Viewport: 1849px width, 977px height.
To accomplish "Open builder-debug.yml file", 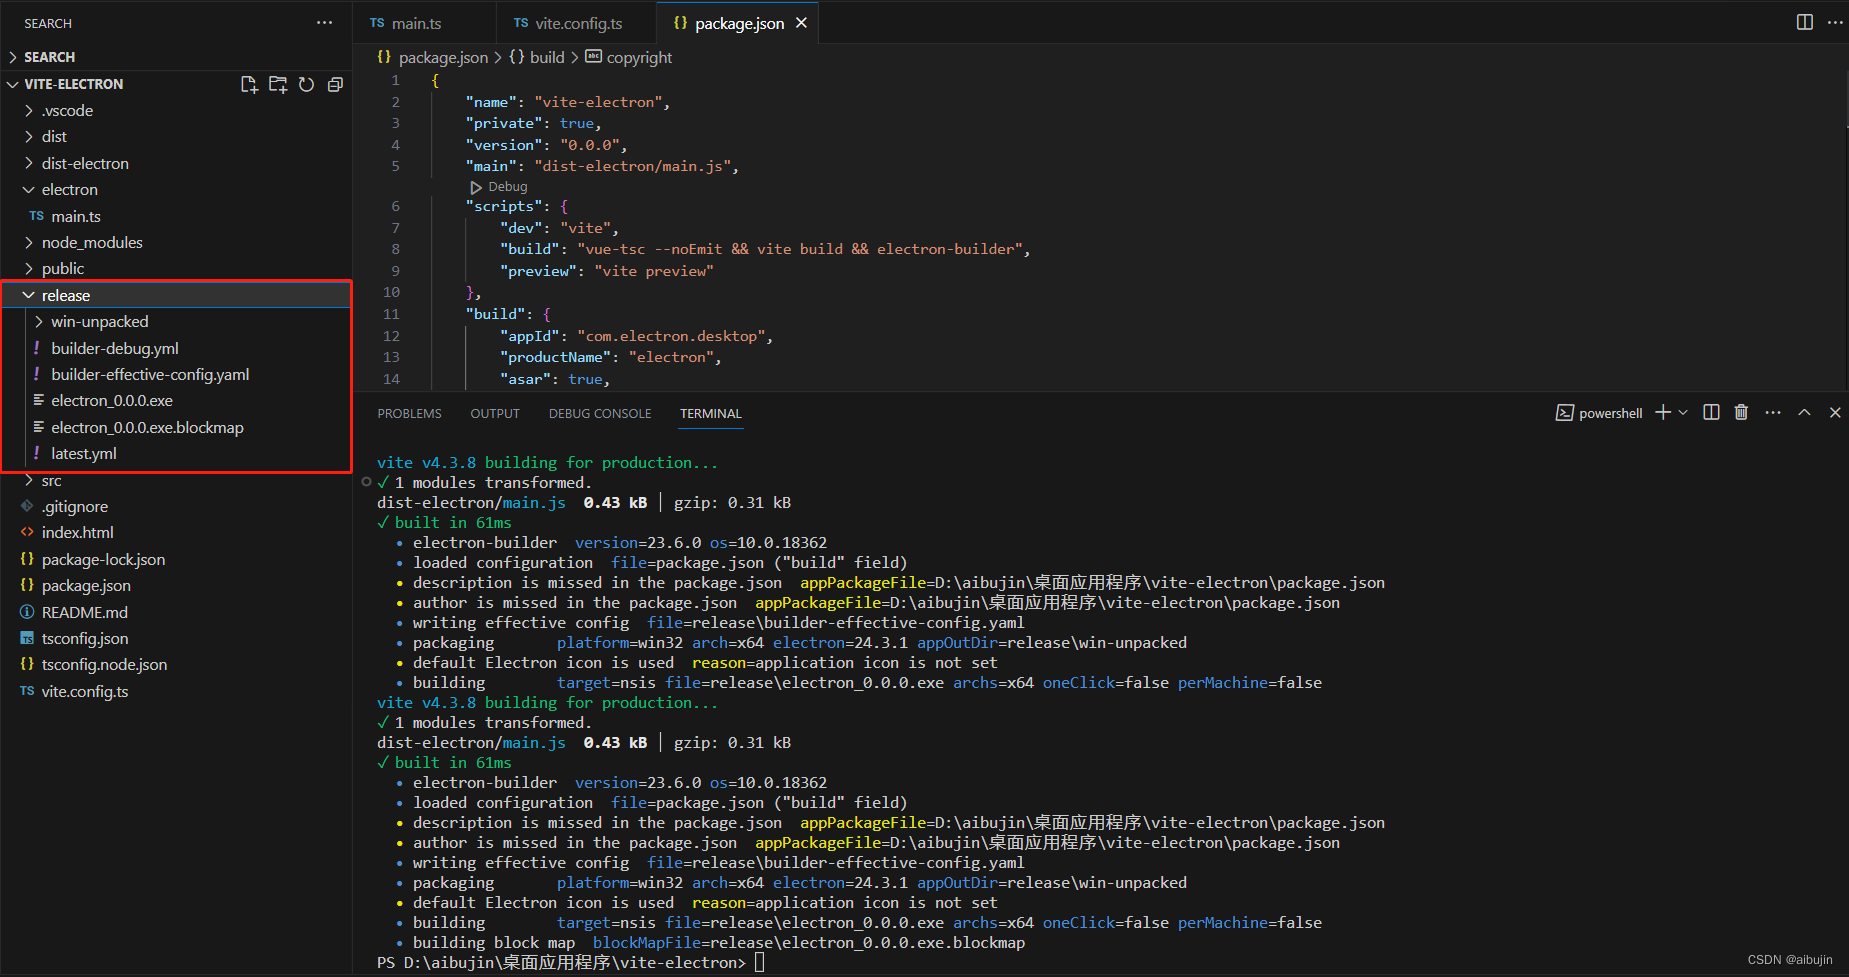I will tap(176, 348).
